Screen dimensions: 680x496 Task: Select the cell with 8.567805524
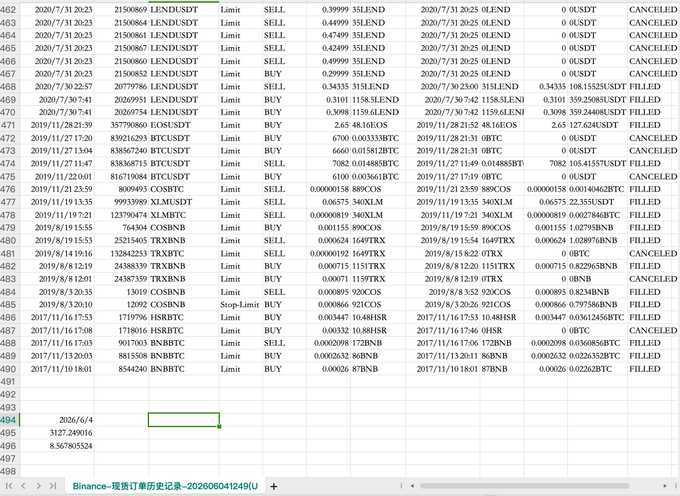click(x=57, y=446)
